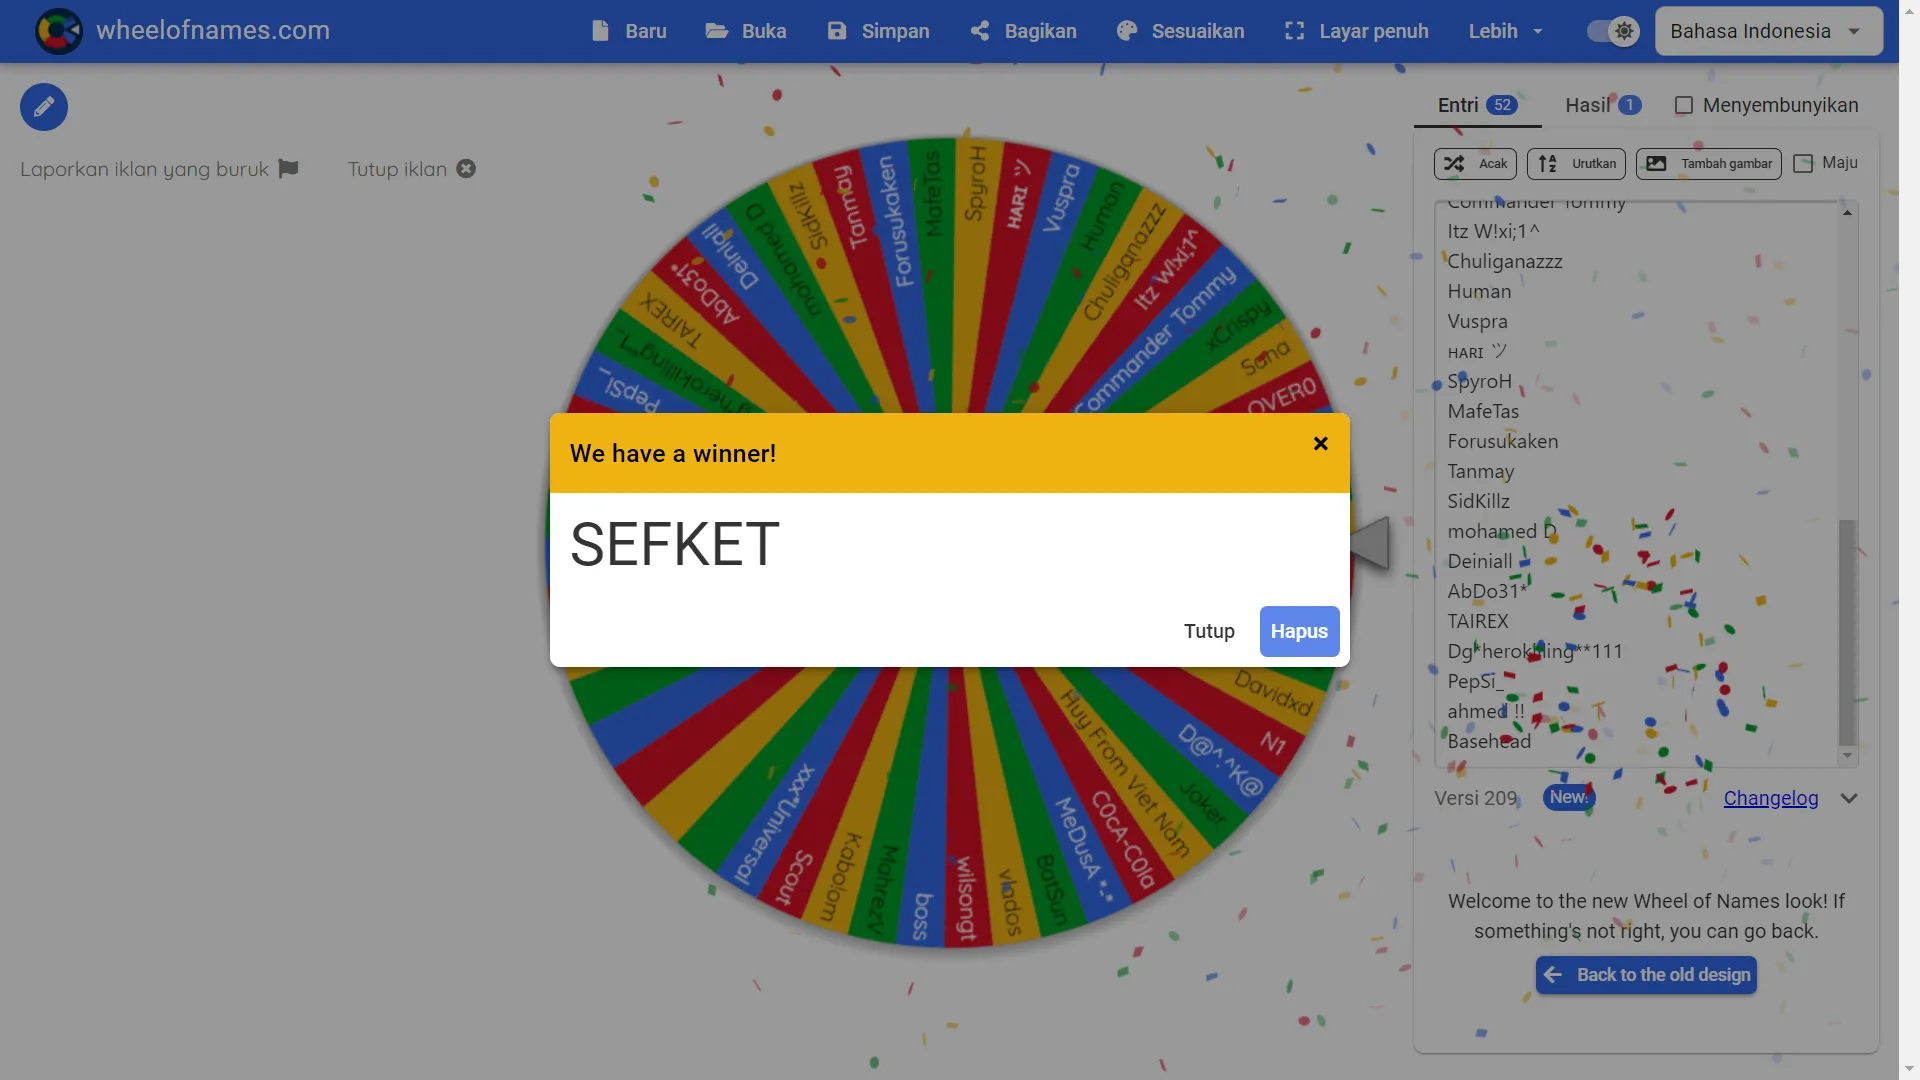This screenshot has width=1920, height=1080.
Task: Click the blue pencil edit icon
Action: (44, 107)
